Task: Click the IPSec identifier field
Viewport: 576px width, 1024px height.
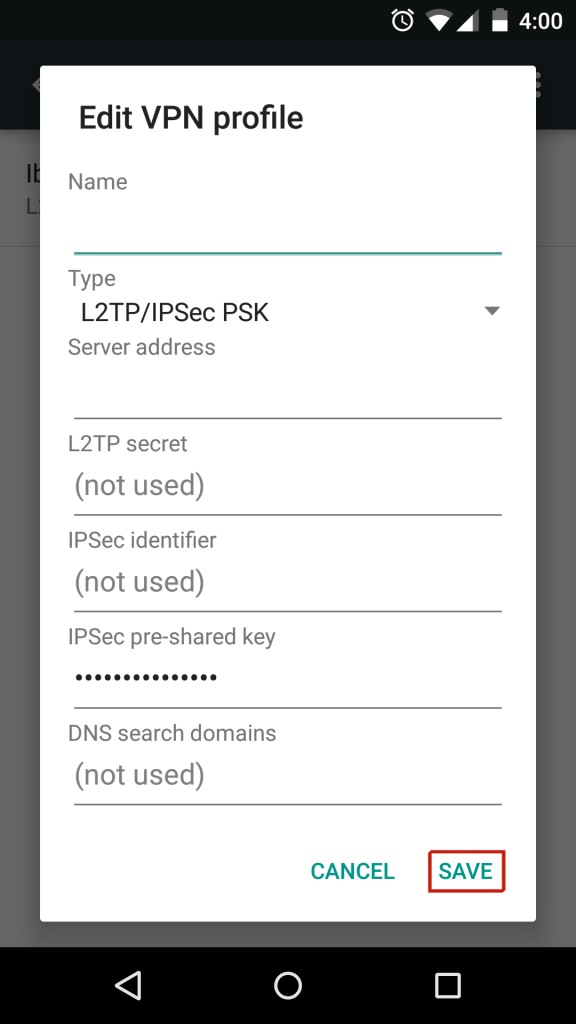Action: point(287,584)
